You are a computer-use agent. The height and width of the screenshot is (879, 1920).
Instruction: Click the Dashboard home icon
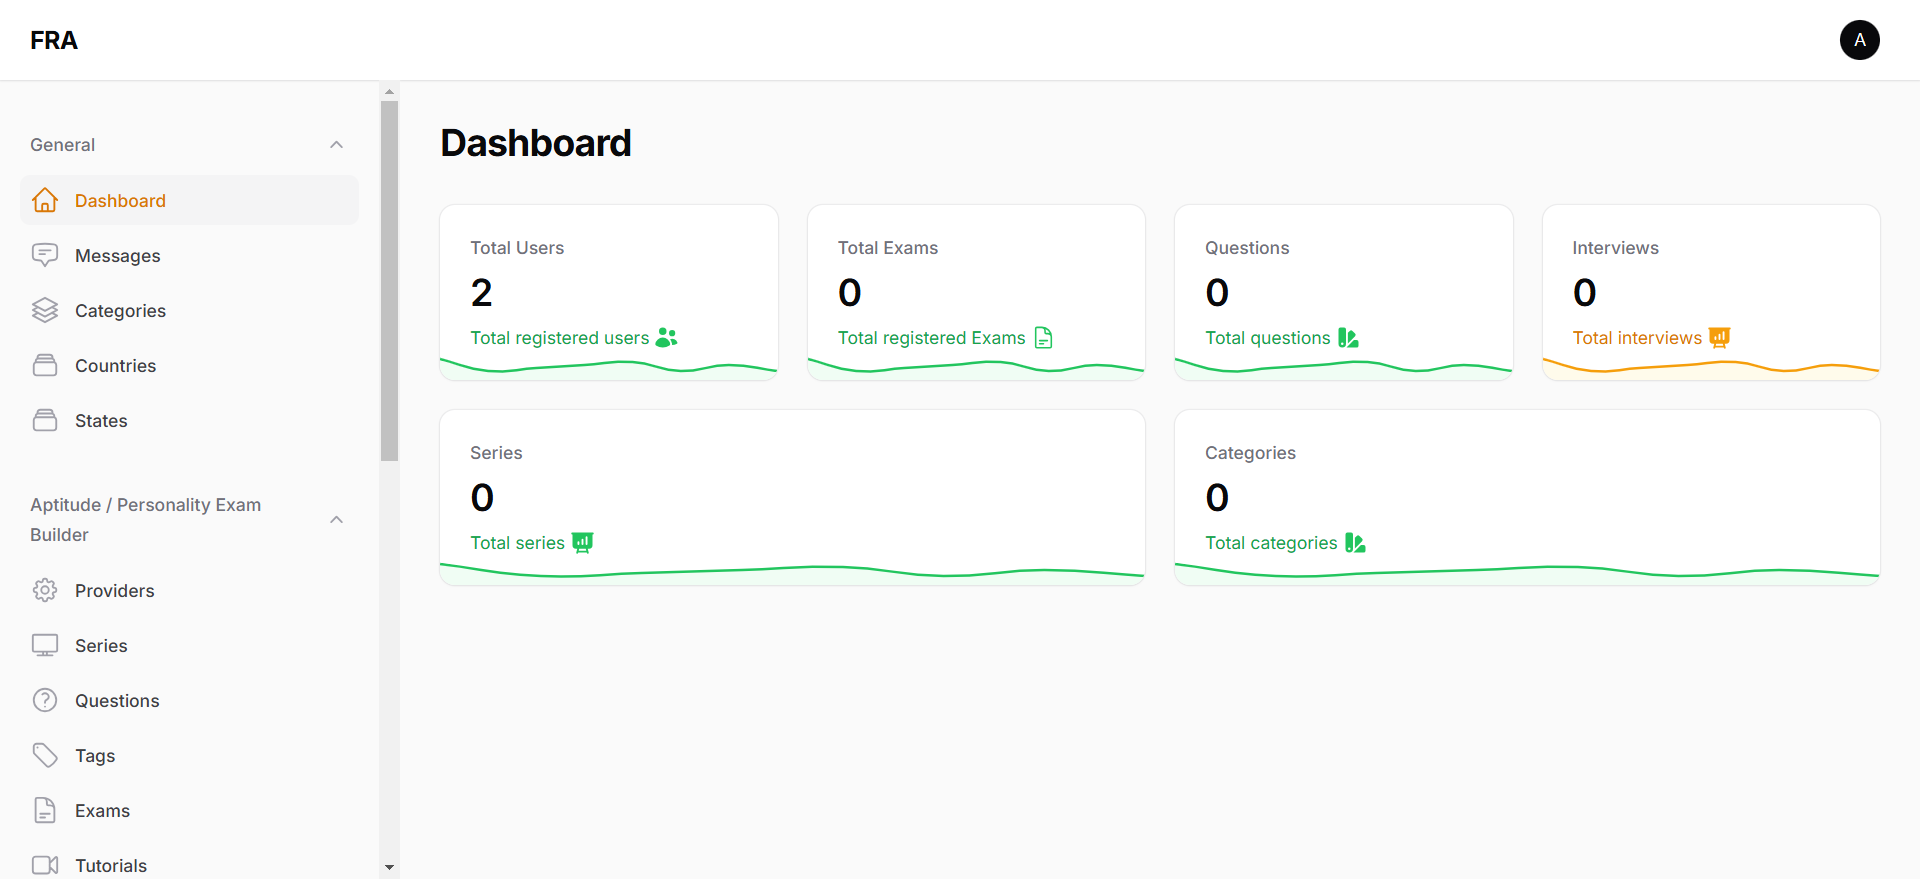coord(45,201)
